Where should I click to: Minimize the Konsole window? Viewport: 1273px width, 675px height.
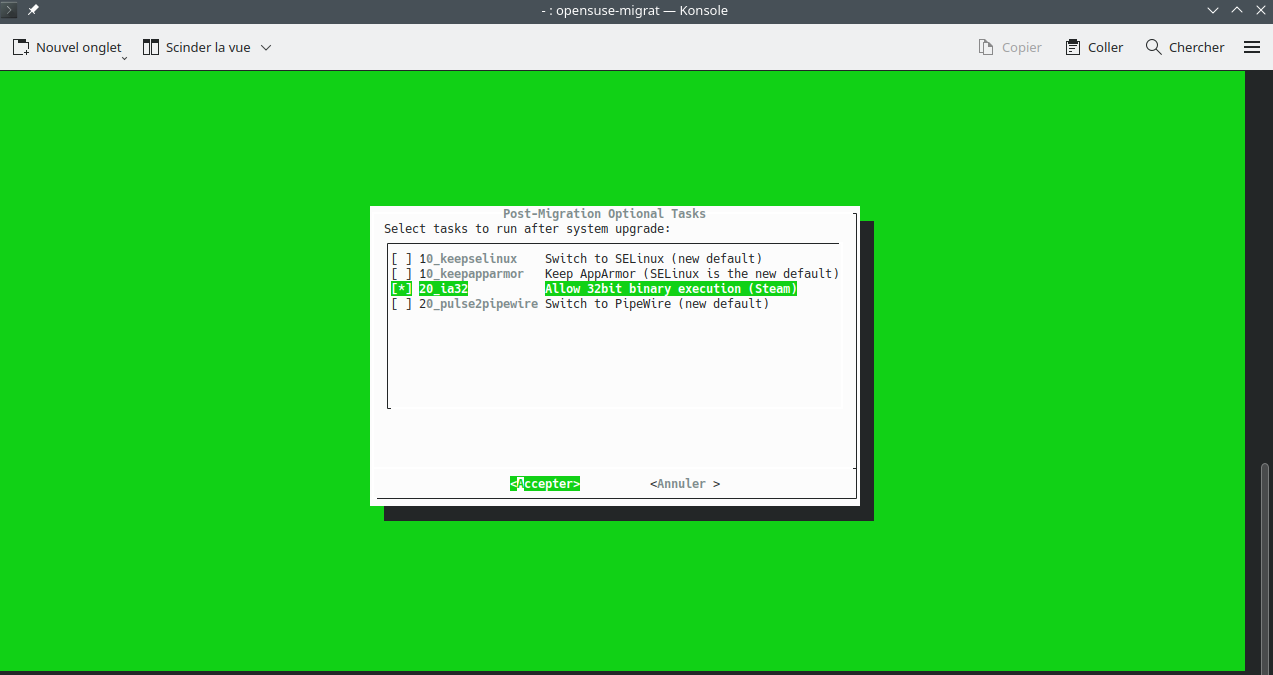pos(1213,10)
